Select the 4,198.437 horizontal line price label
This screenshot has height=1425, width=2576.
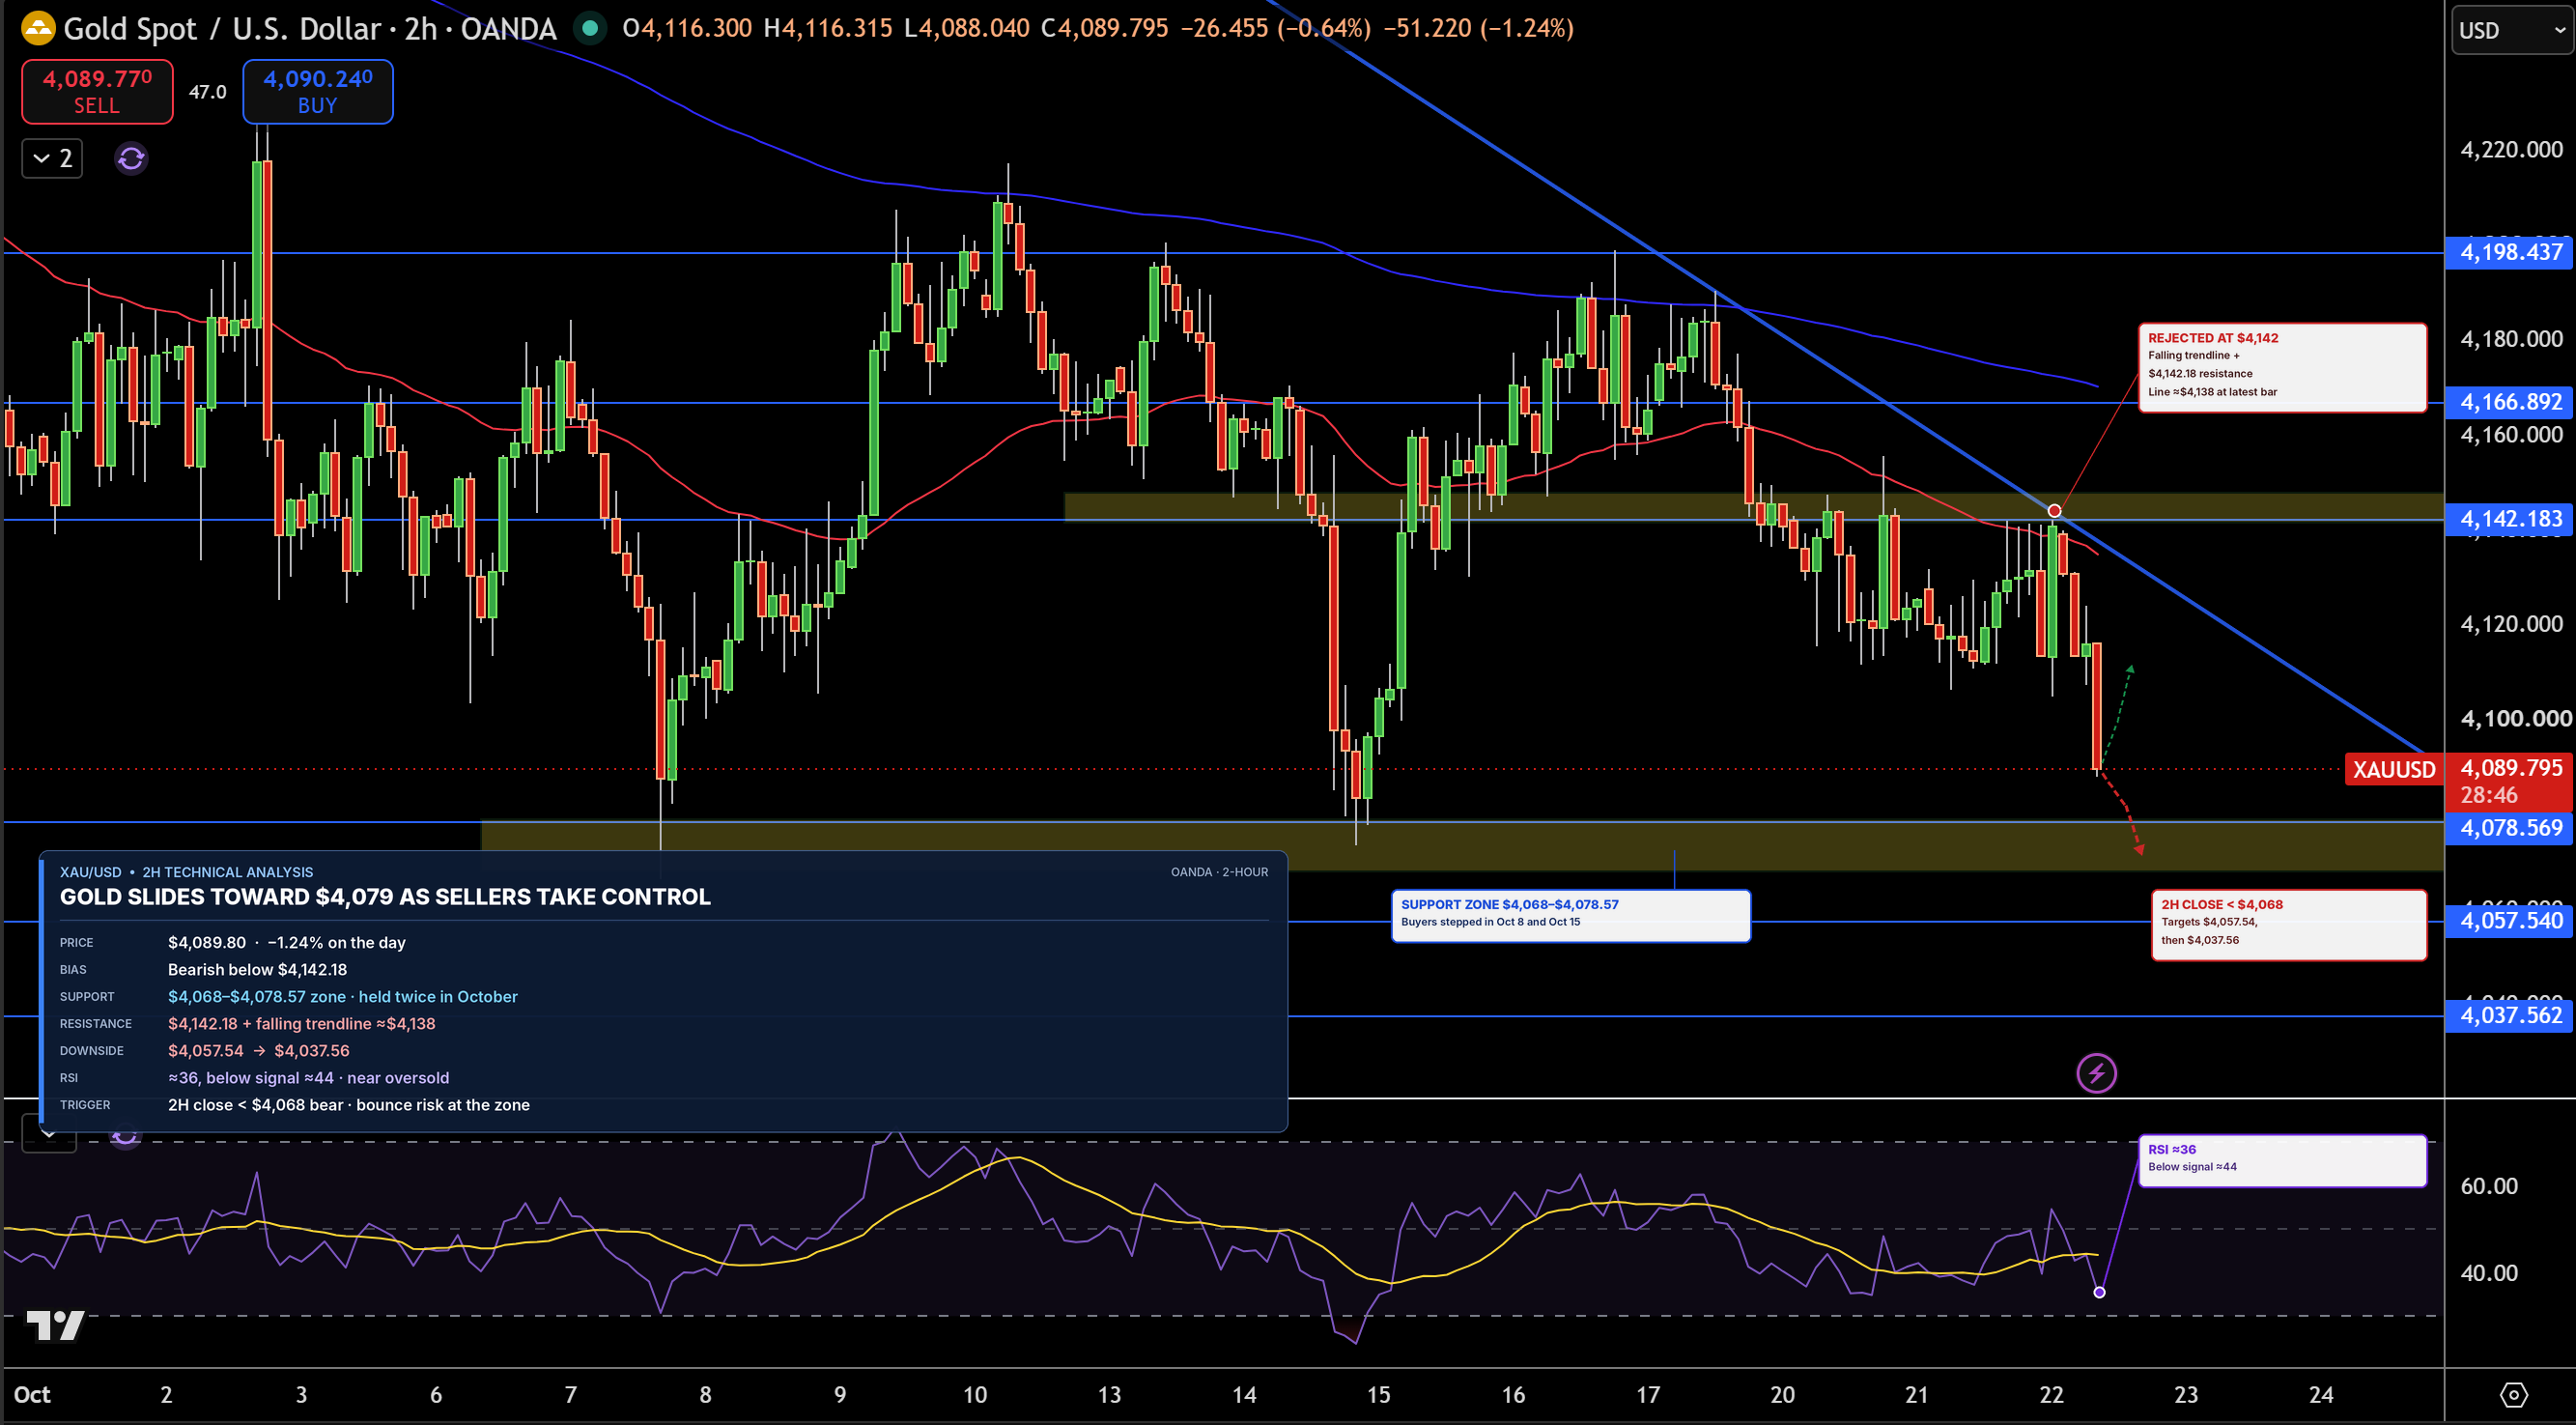pyautogui.click(x=2509, y=252)
